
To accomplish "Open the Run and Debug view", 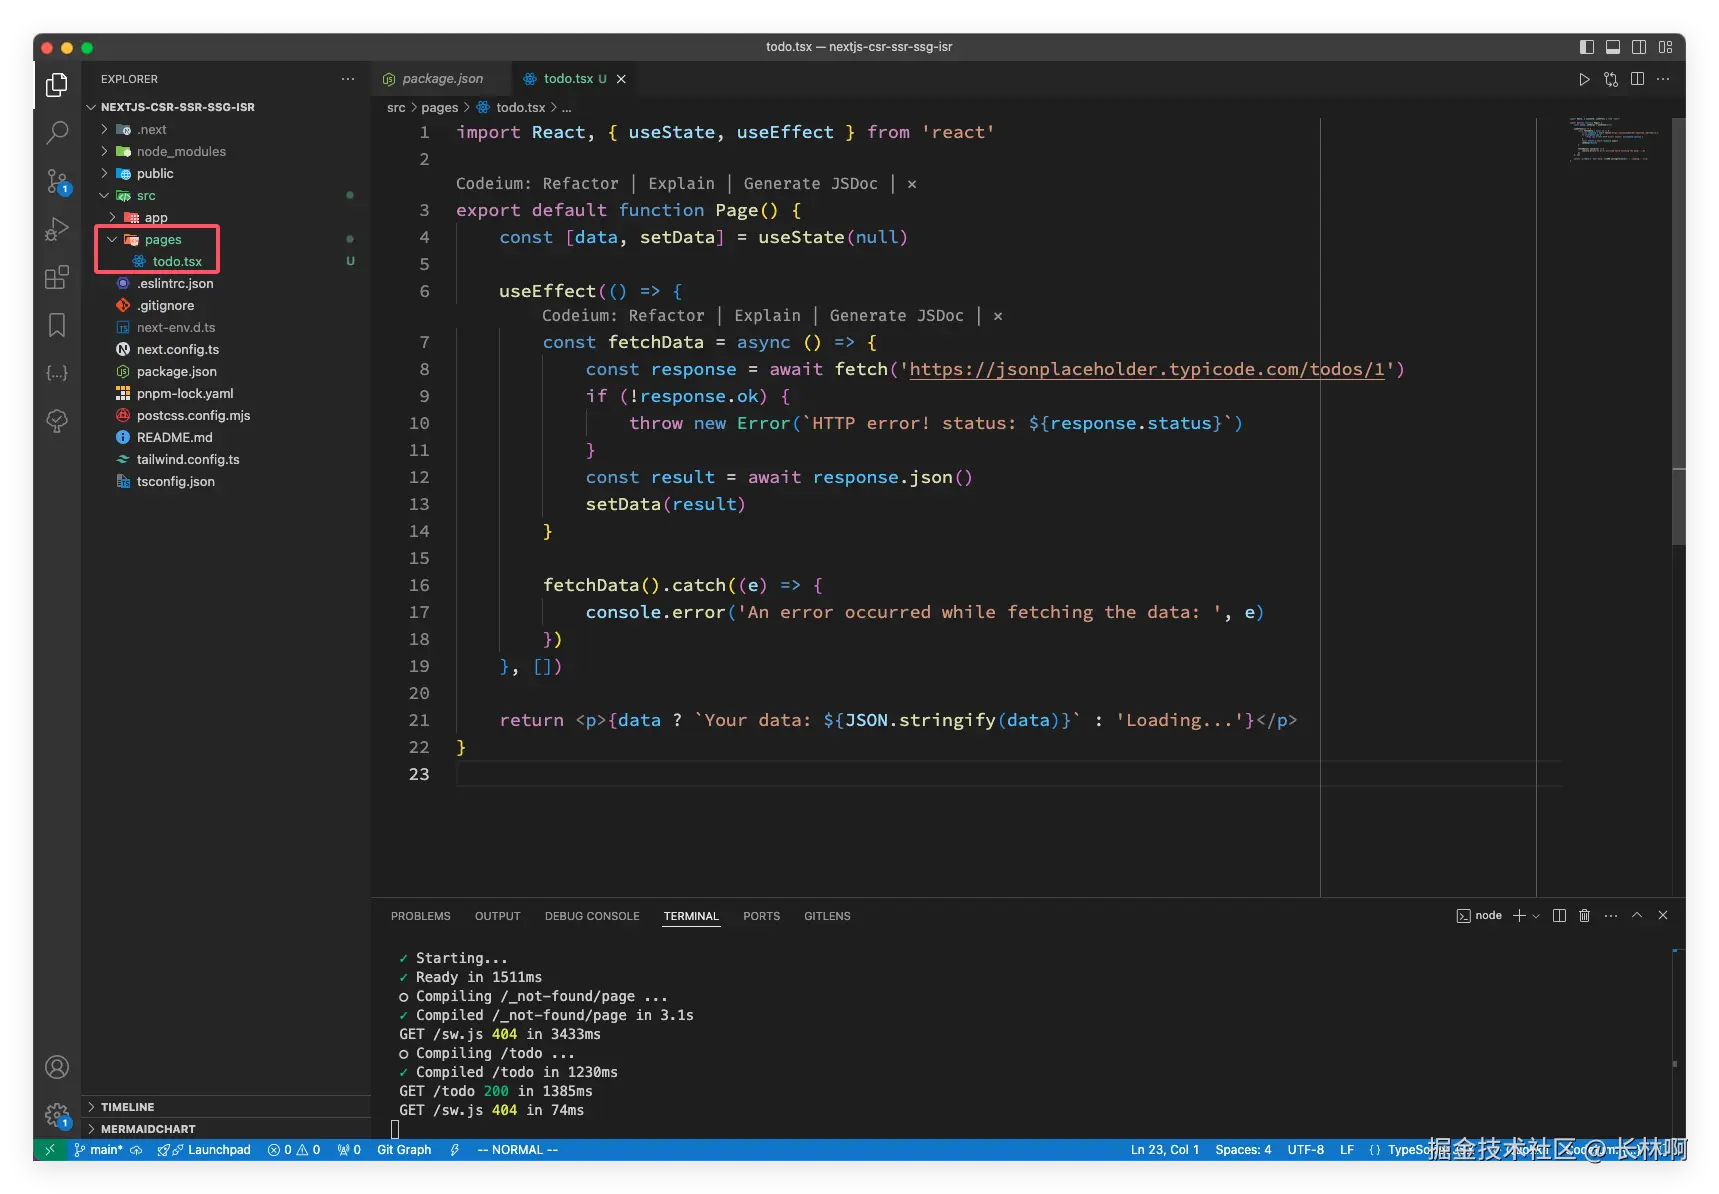I will click(57, 229).
